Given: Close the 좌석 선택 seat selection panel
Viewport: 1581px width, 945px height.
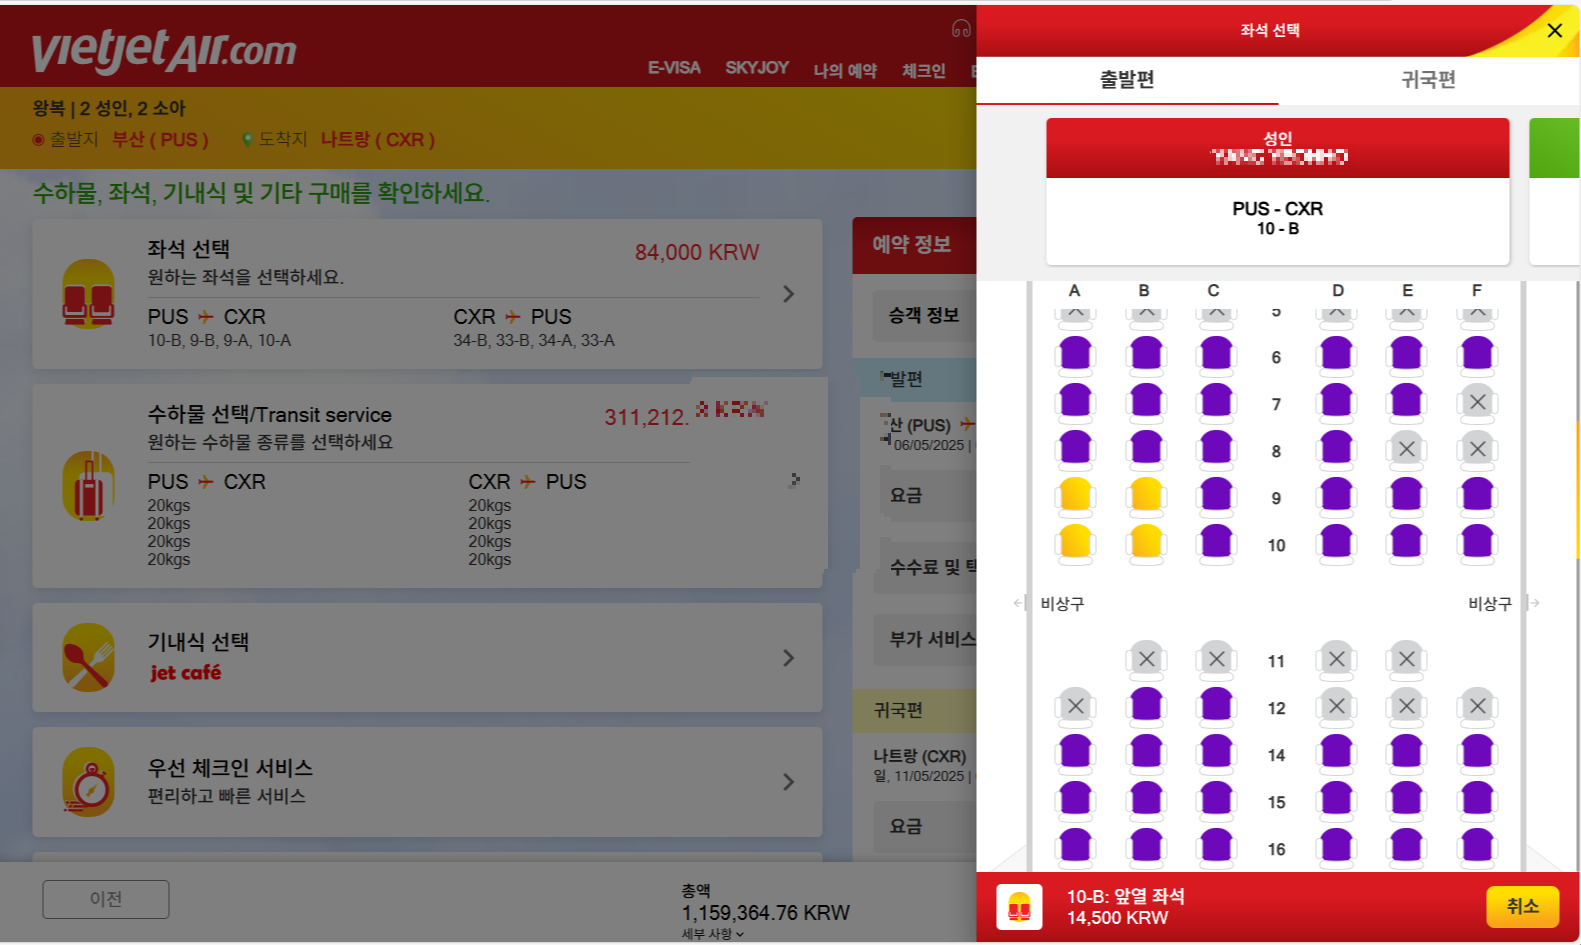Looking at the screenshot, I should (1555, 30).
